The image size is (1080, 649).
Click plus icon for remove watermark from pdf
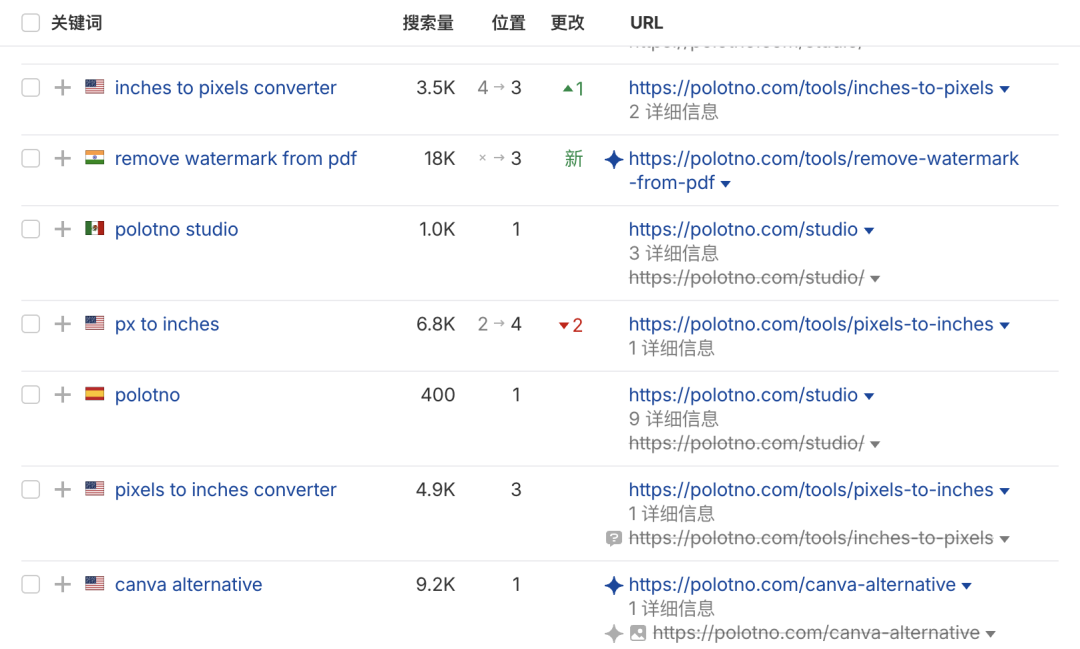pos(63,158)
